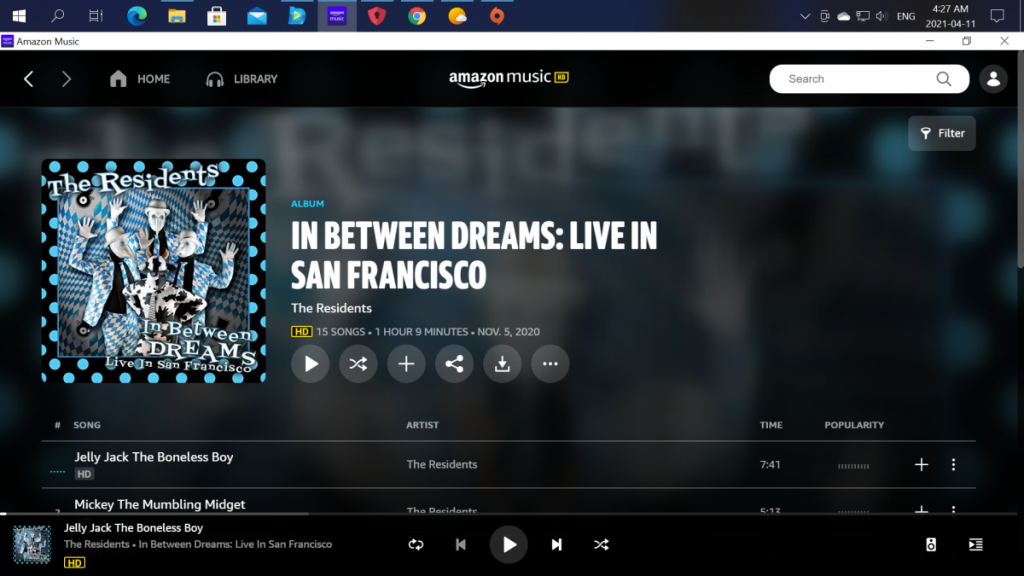The image size is (1024, 576).
Task: Open the speaker device selector
Action: click(x=931, y=545)
